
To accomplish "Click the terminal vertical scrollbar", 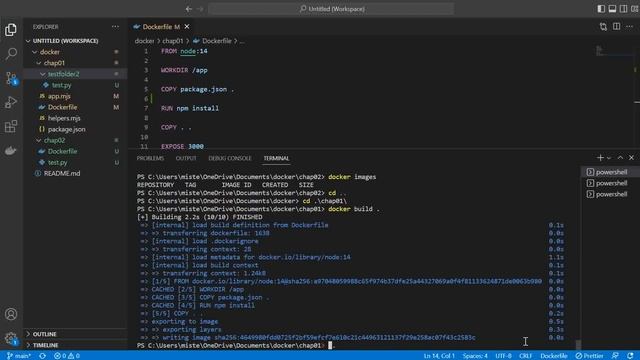I will (578, 344).
